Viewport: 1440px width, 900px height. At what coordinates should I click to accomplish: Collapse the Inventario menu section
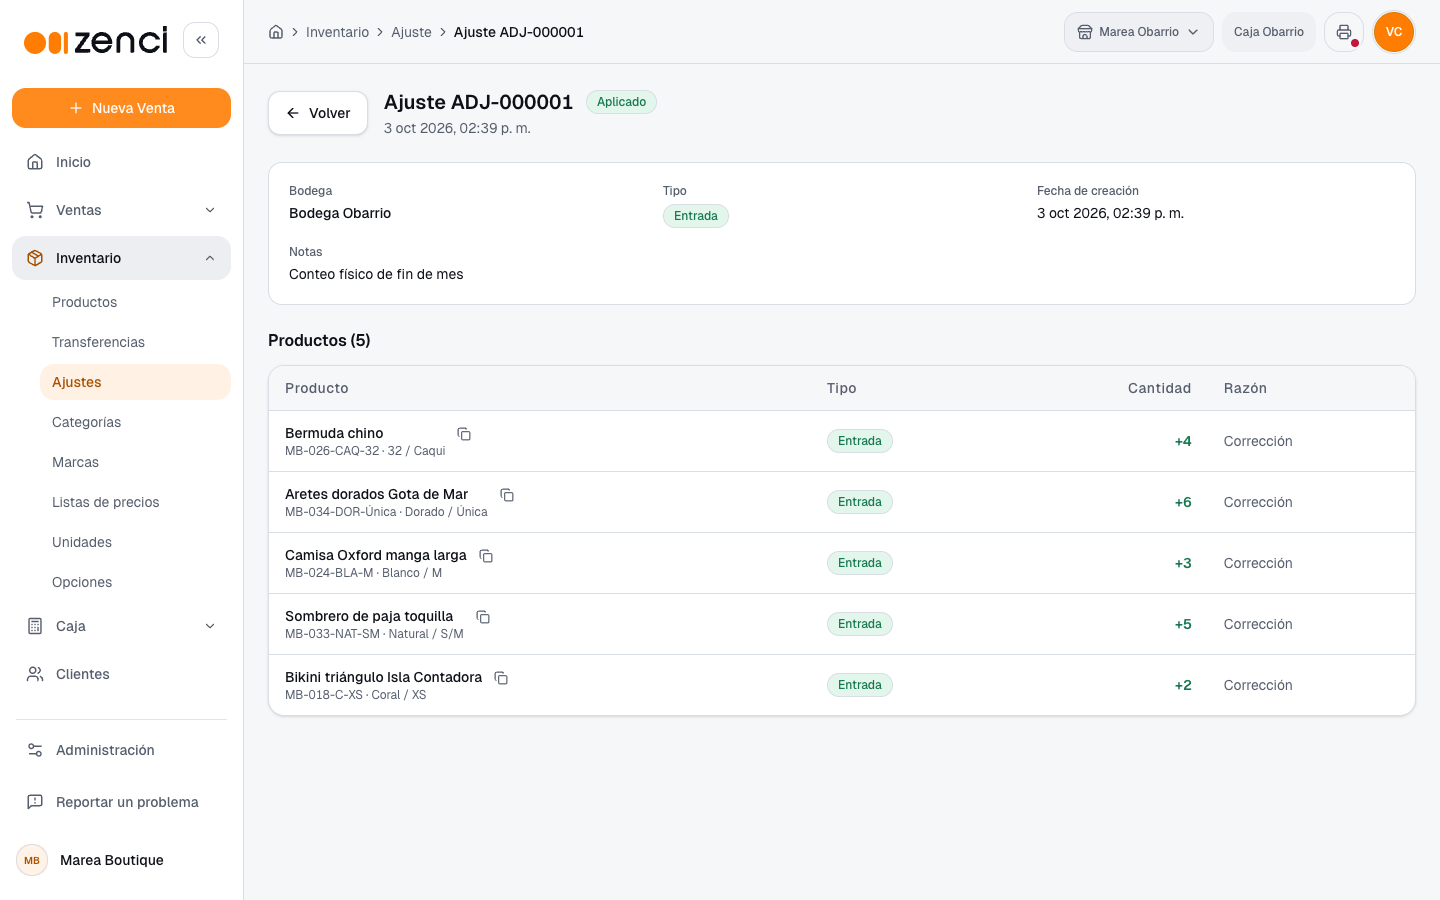coord(121,258)
